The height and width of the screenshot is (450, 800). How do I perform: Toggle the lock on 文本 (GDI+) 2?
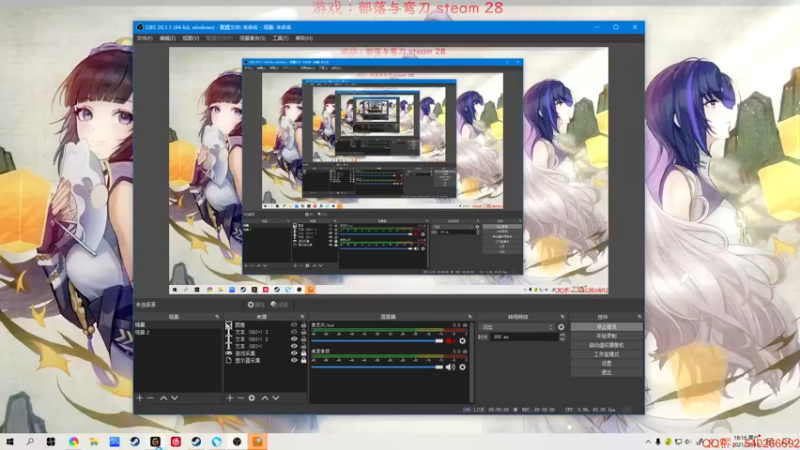coord(303,339)
